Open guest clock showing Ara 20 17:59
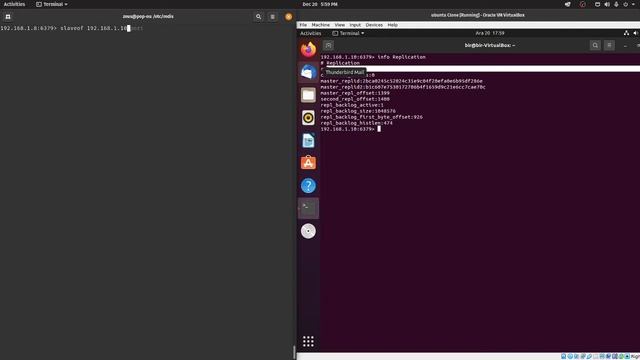 (490, 33)
